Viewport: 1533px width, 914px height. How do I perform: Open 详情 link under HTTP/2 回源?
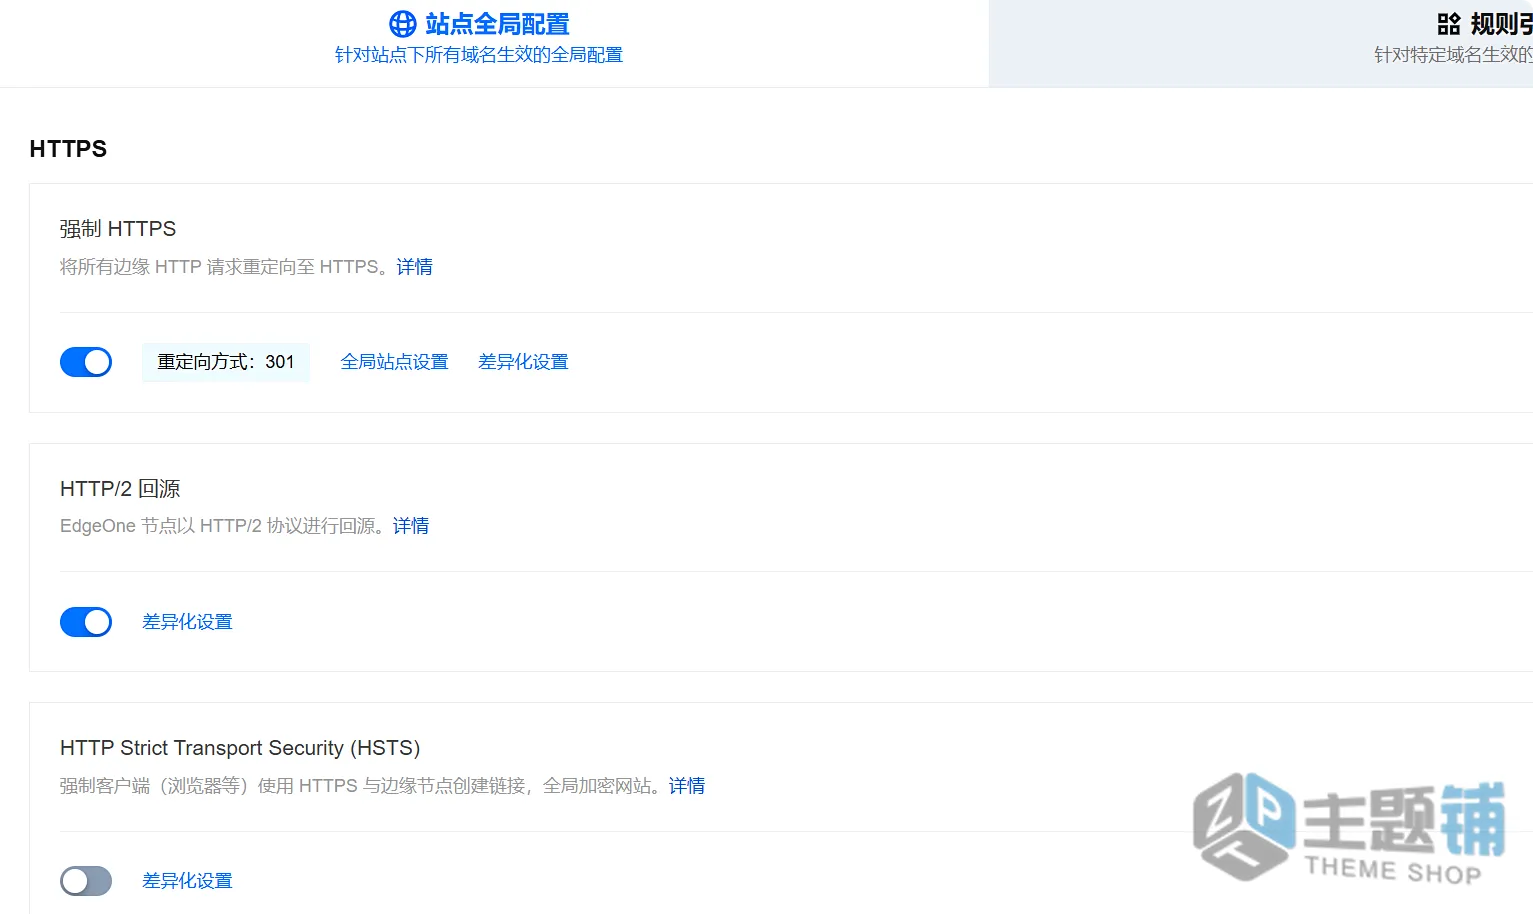coord(411,526)
